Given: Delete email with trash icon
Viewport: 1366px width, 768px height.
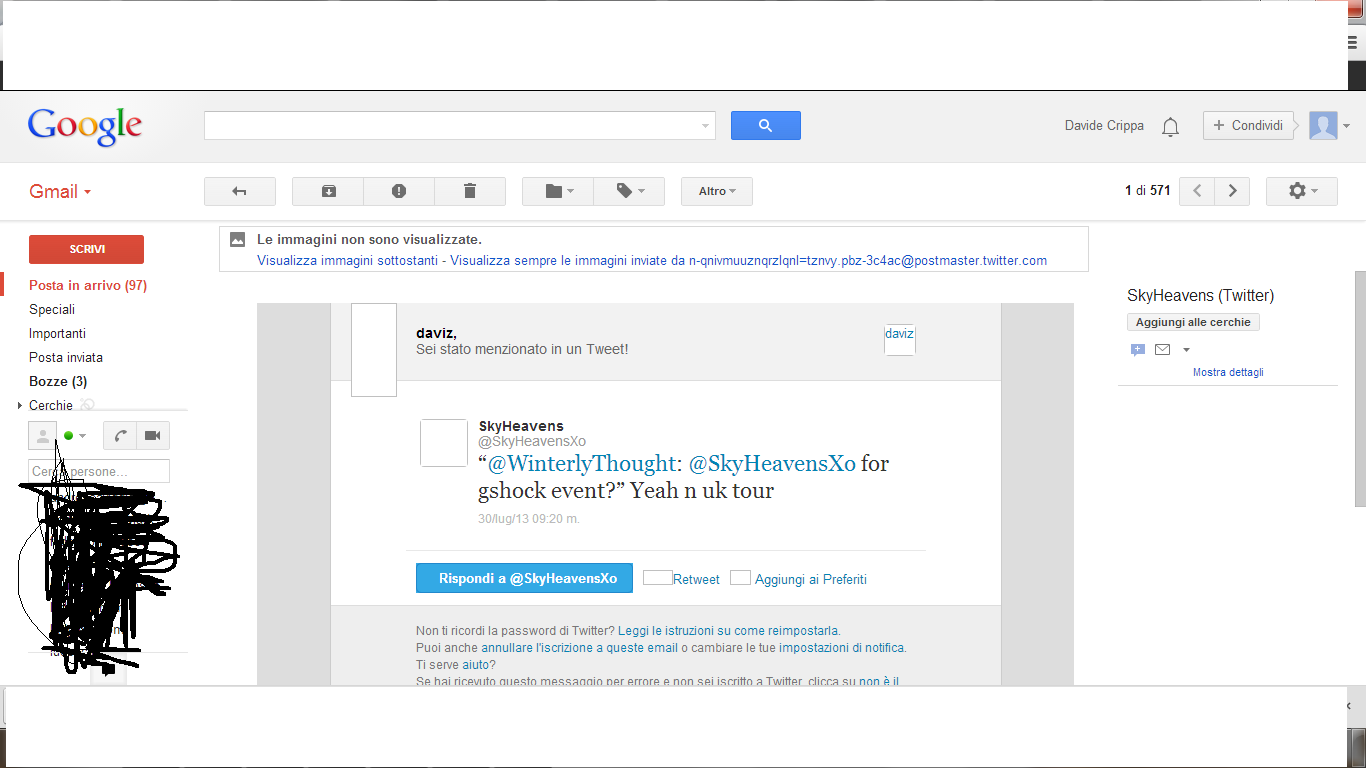Looking at the screenshot, I should coord(470,191).
